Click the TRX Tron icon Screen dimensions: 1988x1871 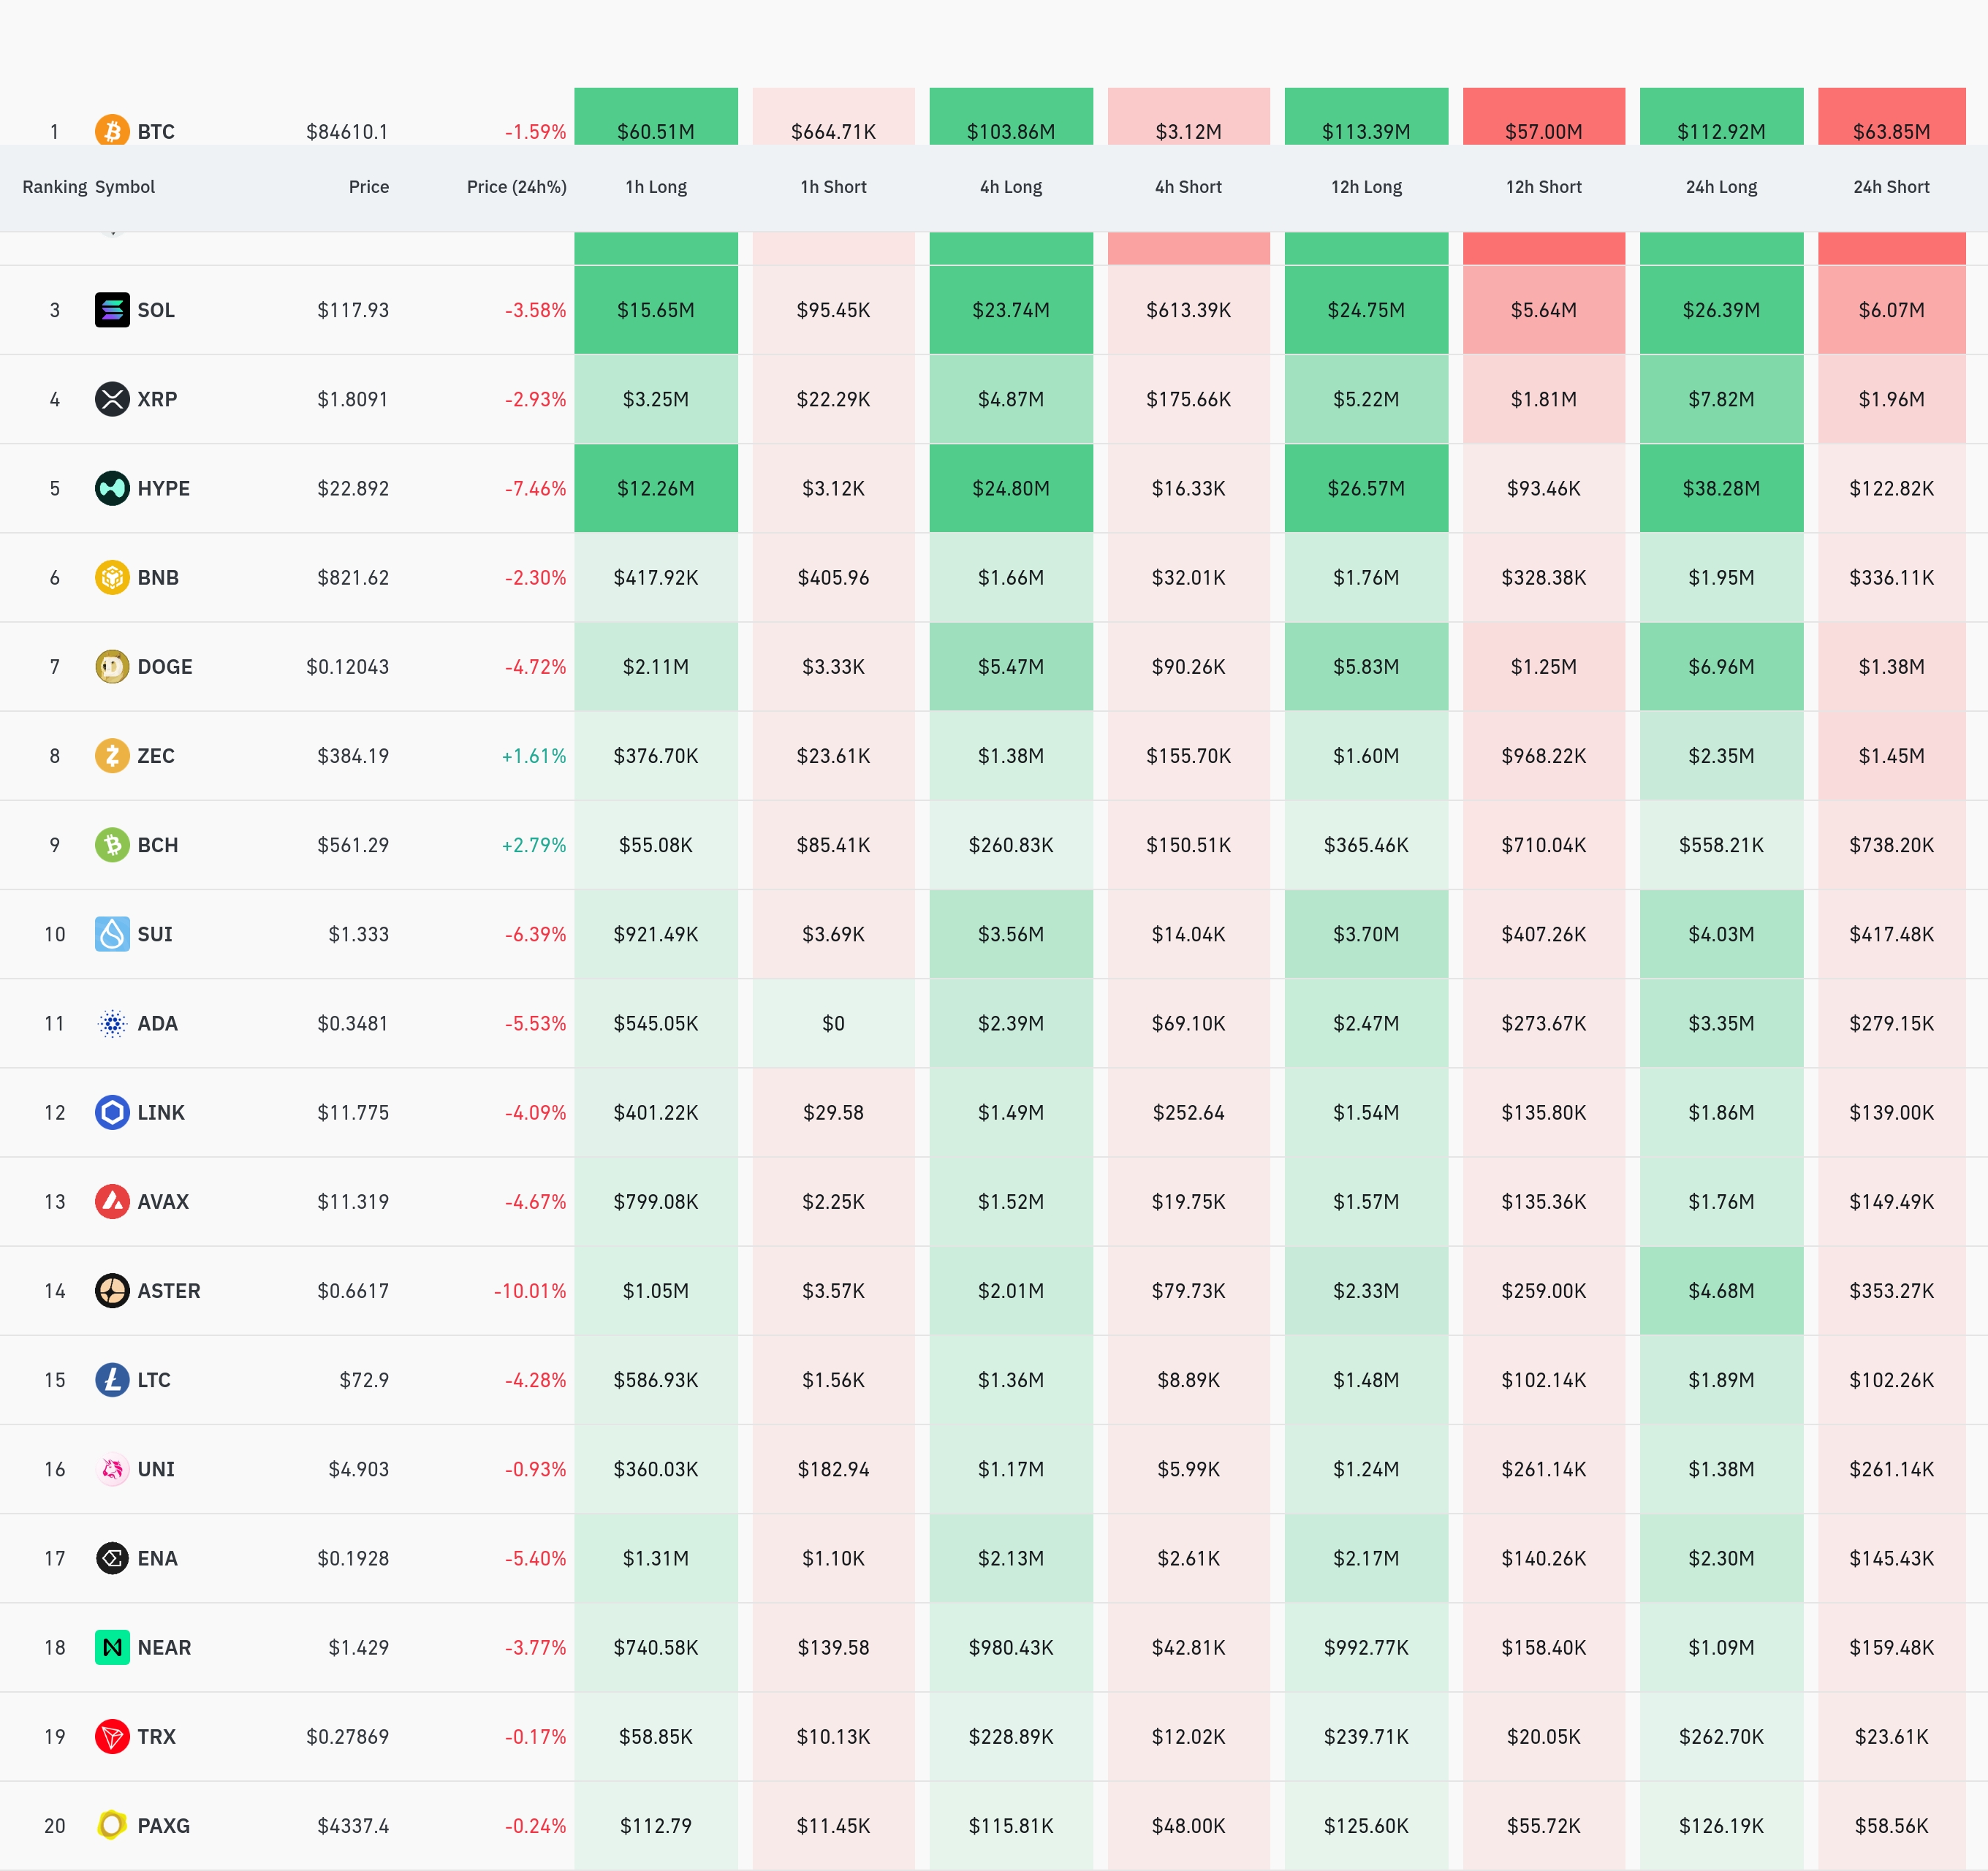pyautogui.click(x=112, y=1736)
